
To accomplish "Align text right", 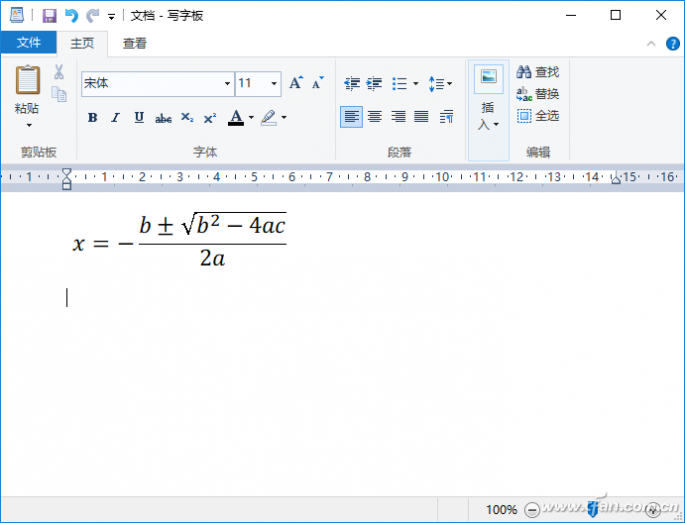I will click(398, 117).
